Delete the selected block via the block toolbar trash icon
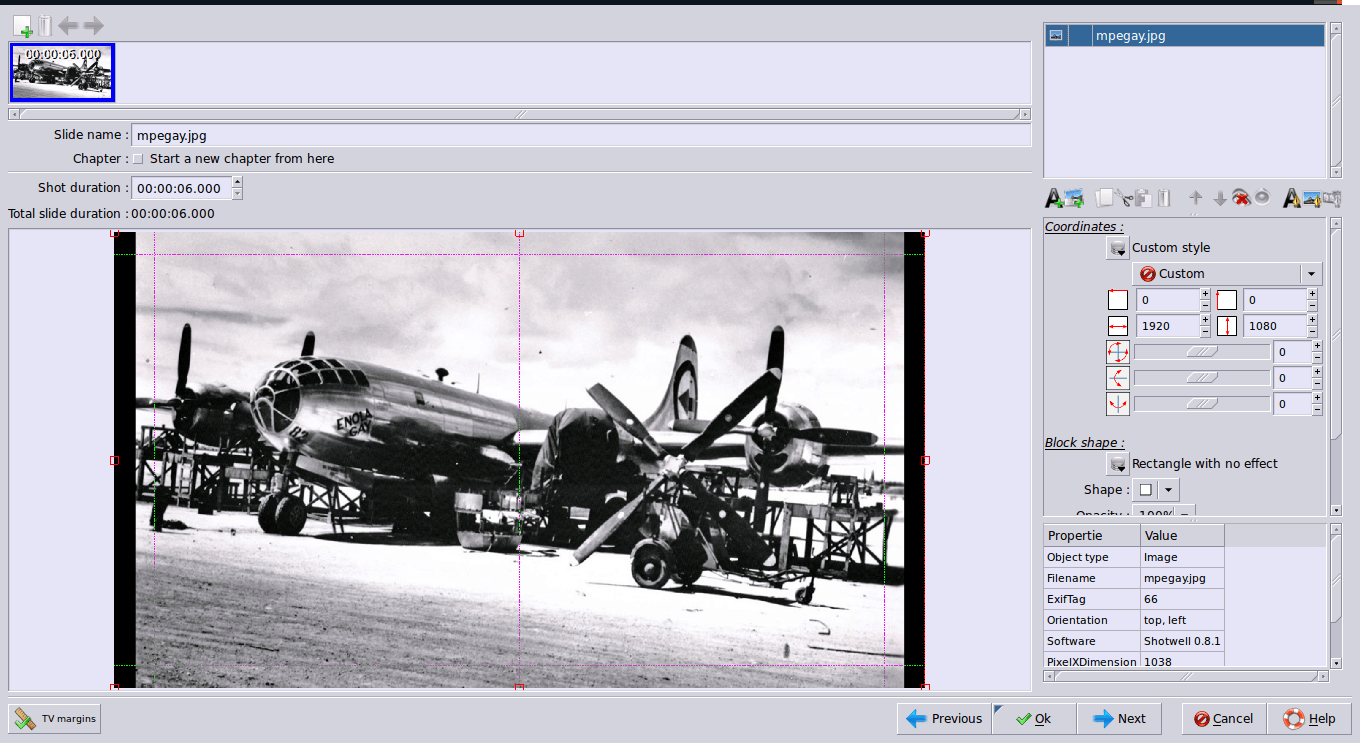The height and width of the screenshot is (743, 1360). point(1163,198)
